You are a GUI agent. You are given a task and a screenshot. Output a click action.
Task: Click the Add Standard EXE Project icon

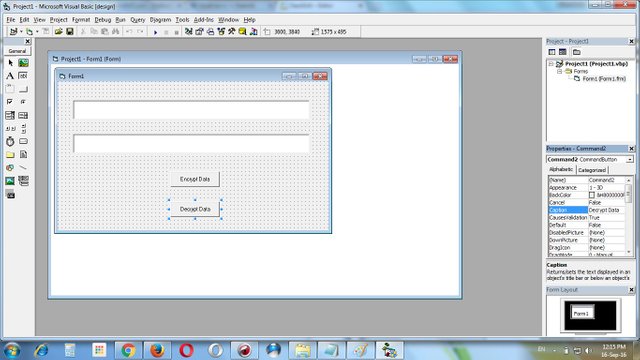tap(13, 31)
